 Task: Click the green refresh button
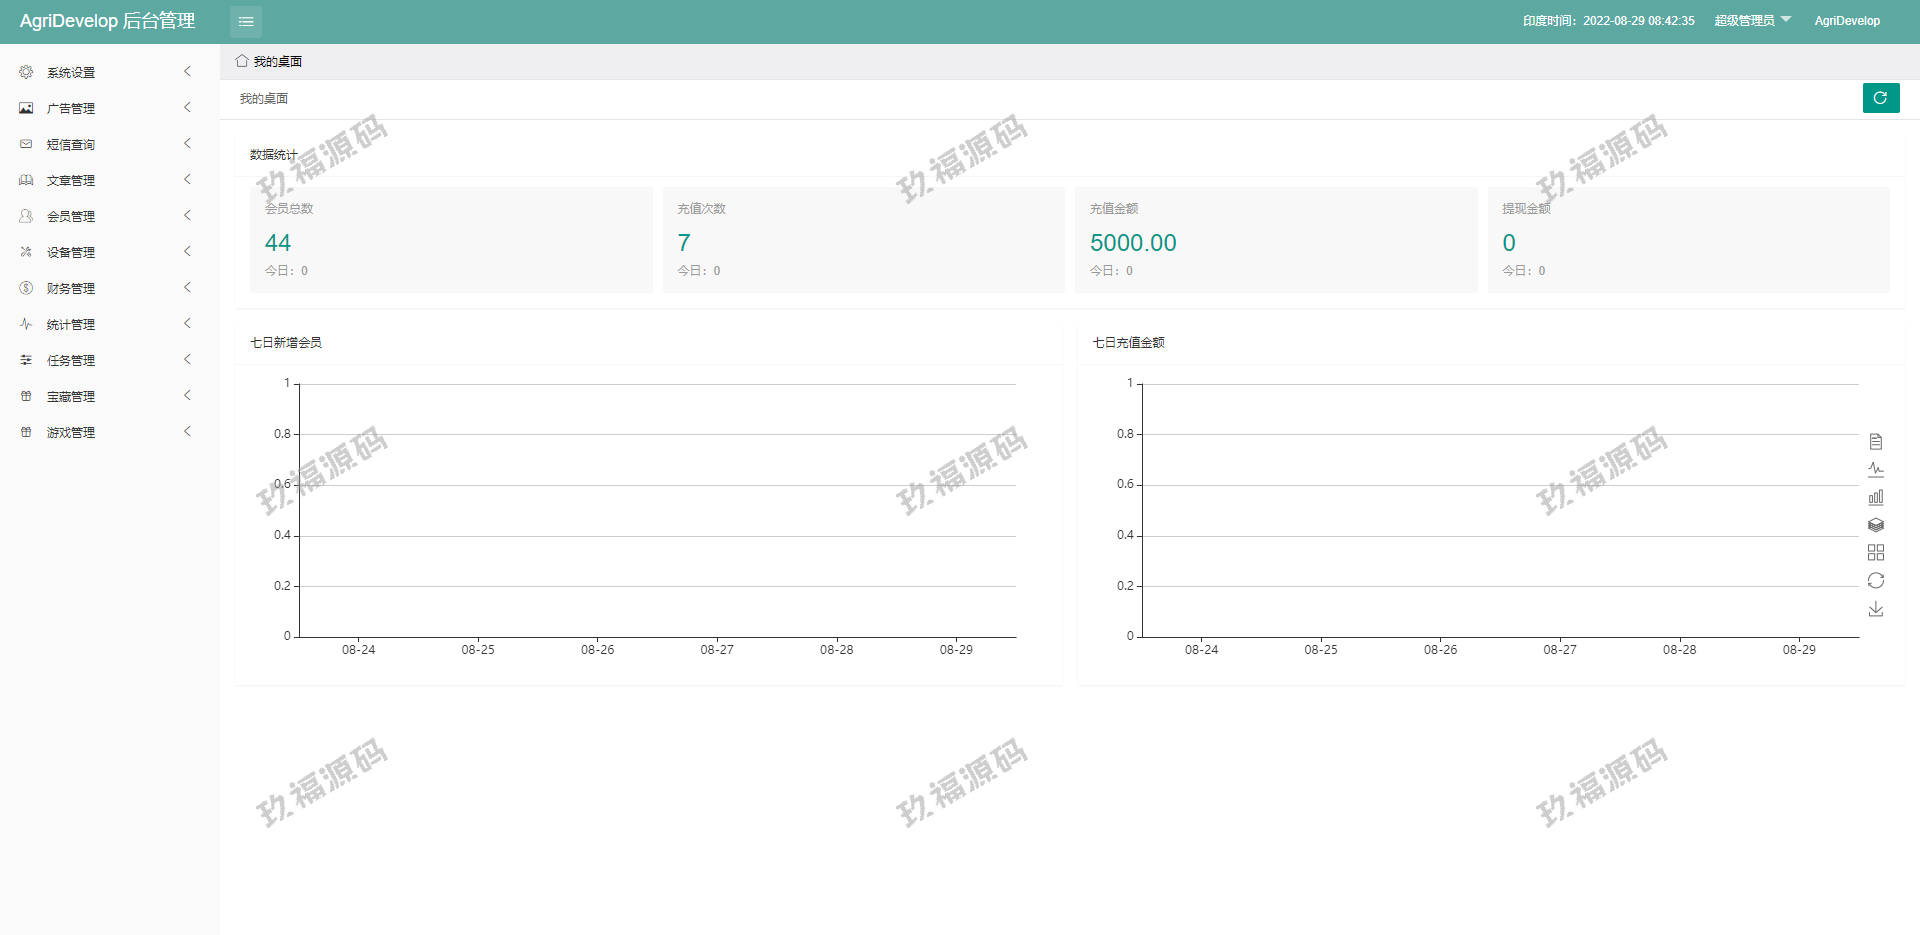(x=1880, y=98)
